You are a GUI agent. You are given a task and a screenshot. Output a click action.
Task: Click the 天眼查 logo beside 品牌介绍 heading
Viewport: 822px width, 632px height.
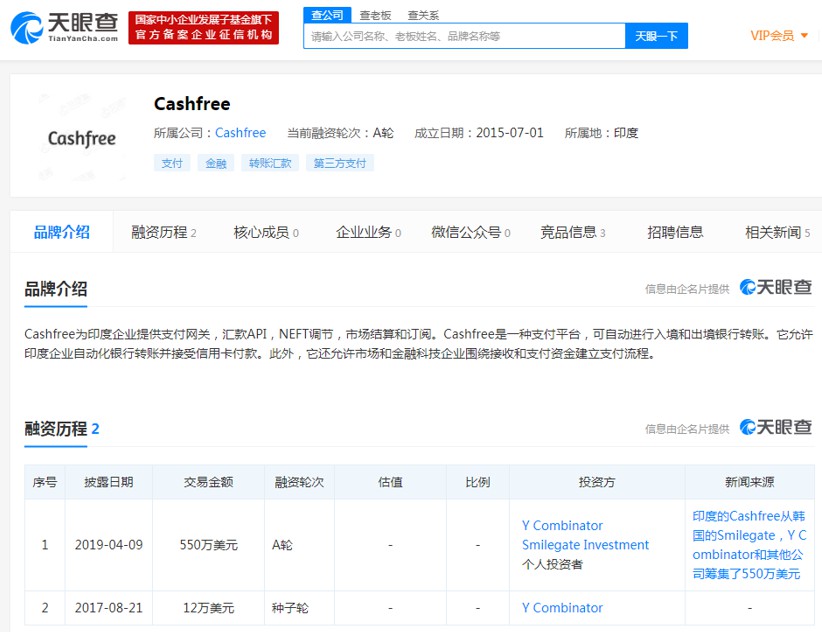click(x=775, y=287)
